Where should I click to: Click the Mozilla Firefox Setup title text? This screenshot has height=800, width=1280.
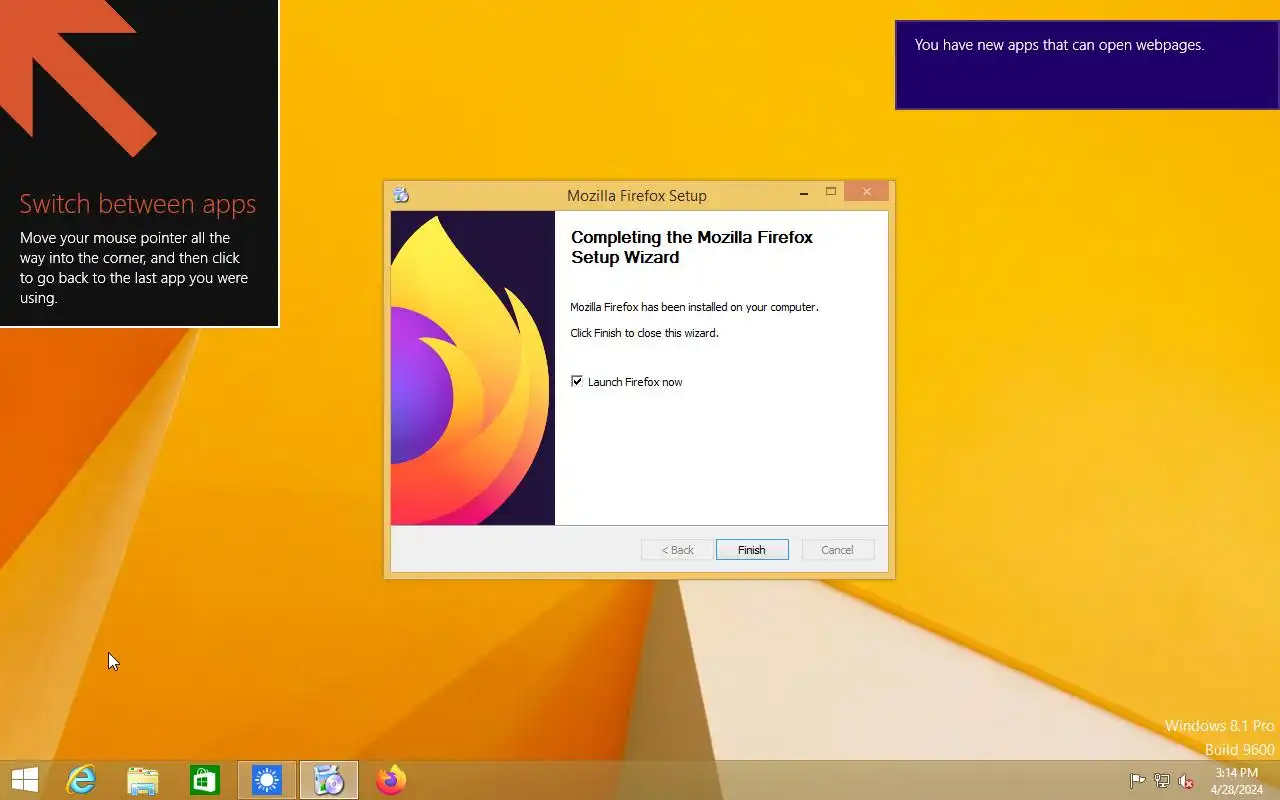tap(637, 196)
